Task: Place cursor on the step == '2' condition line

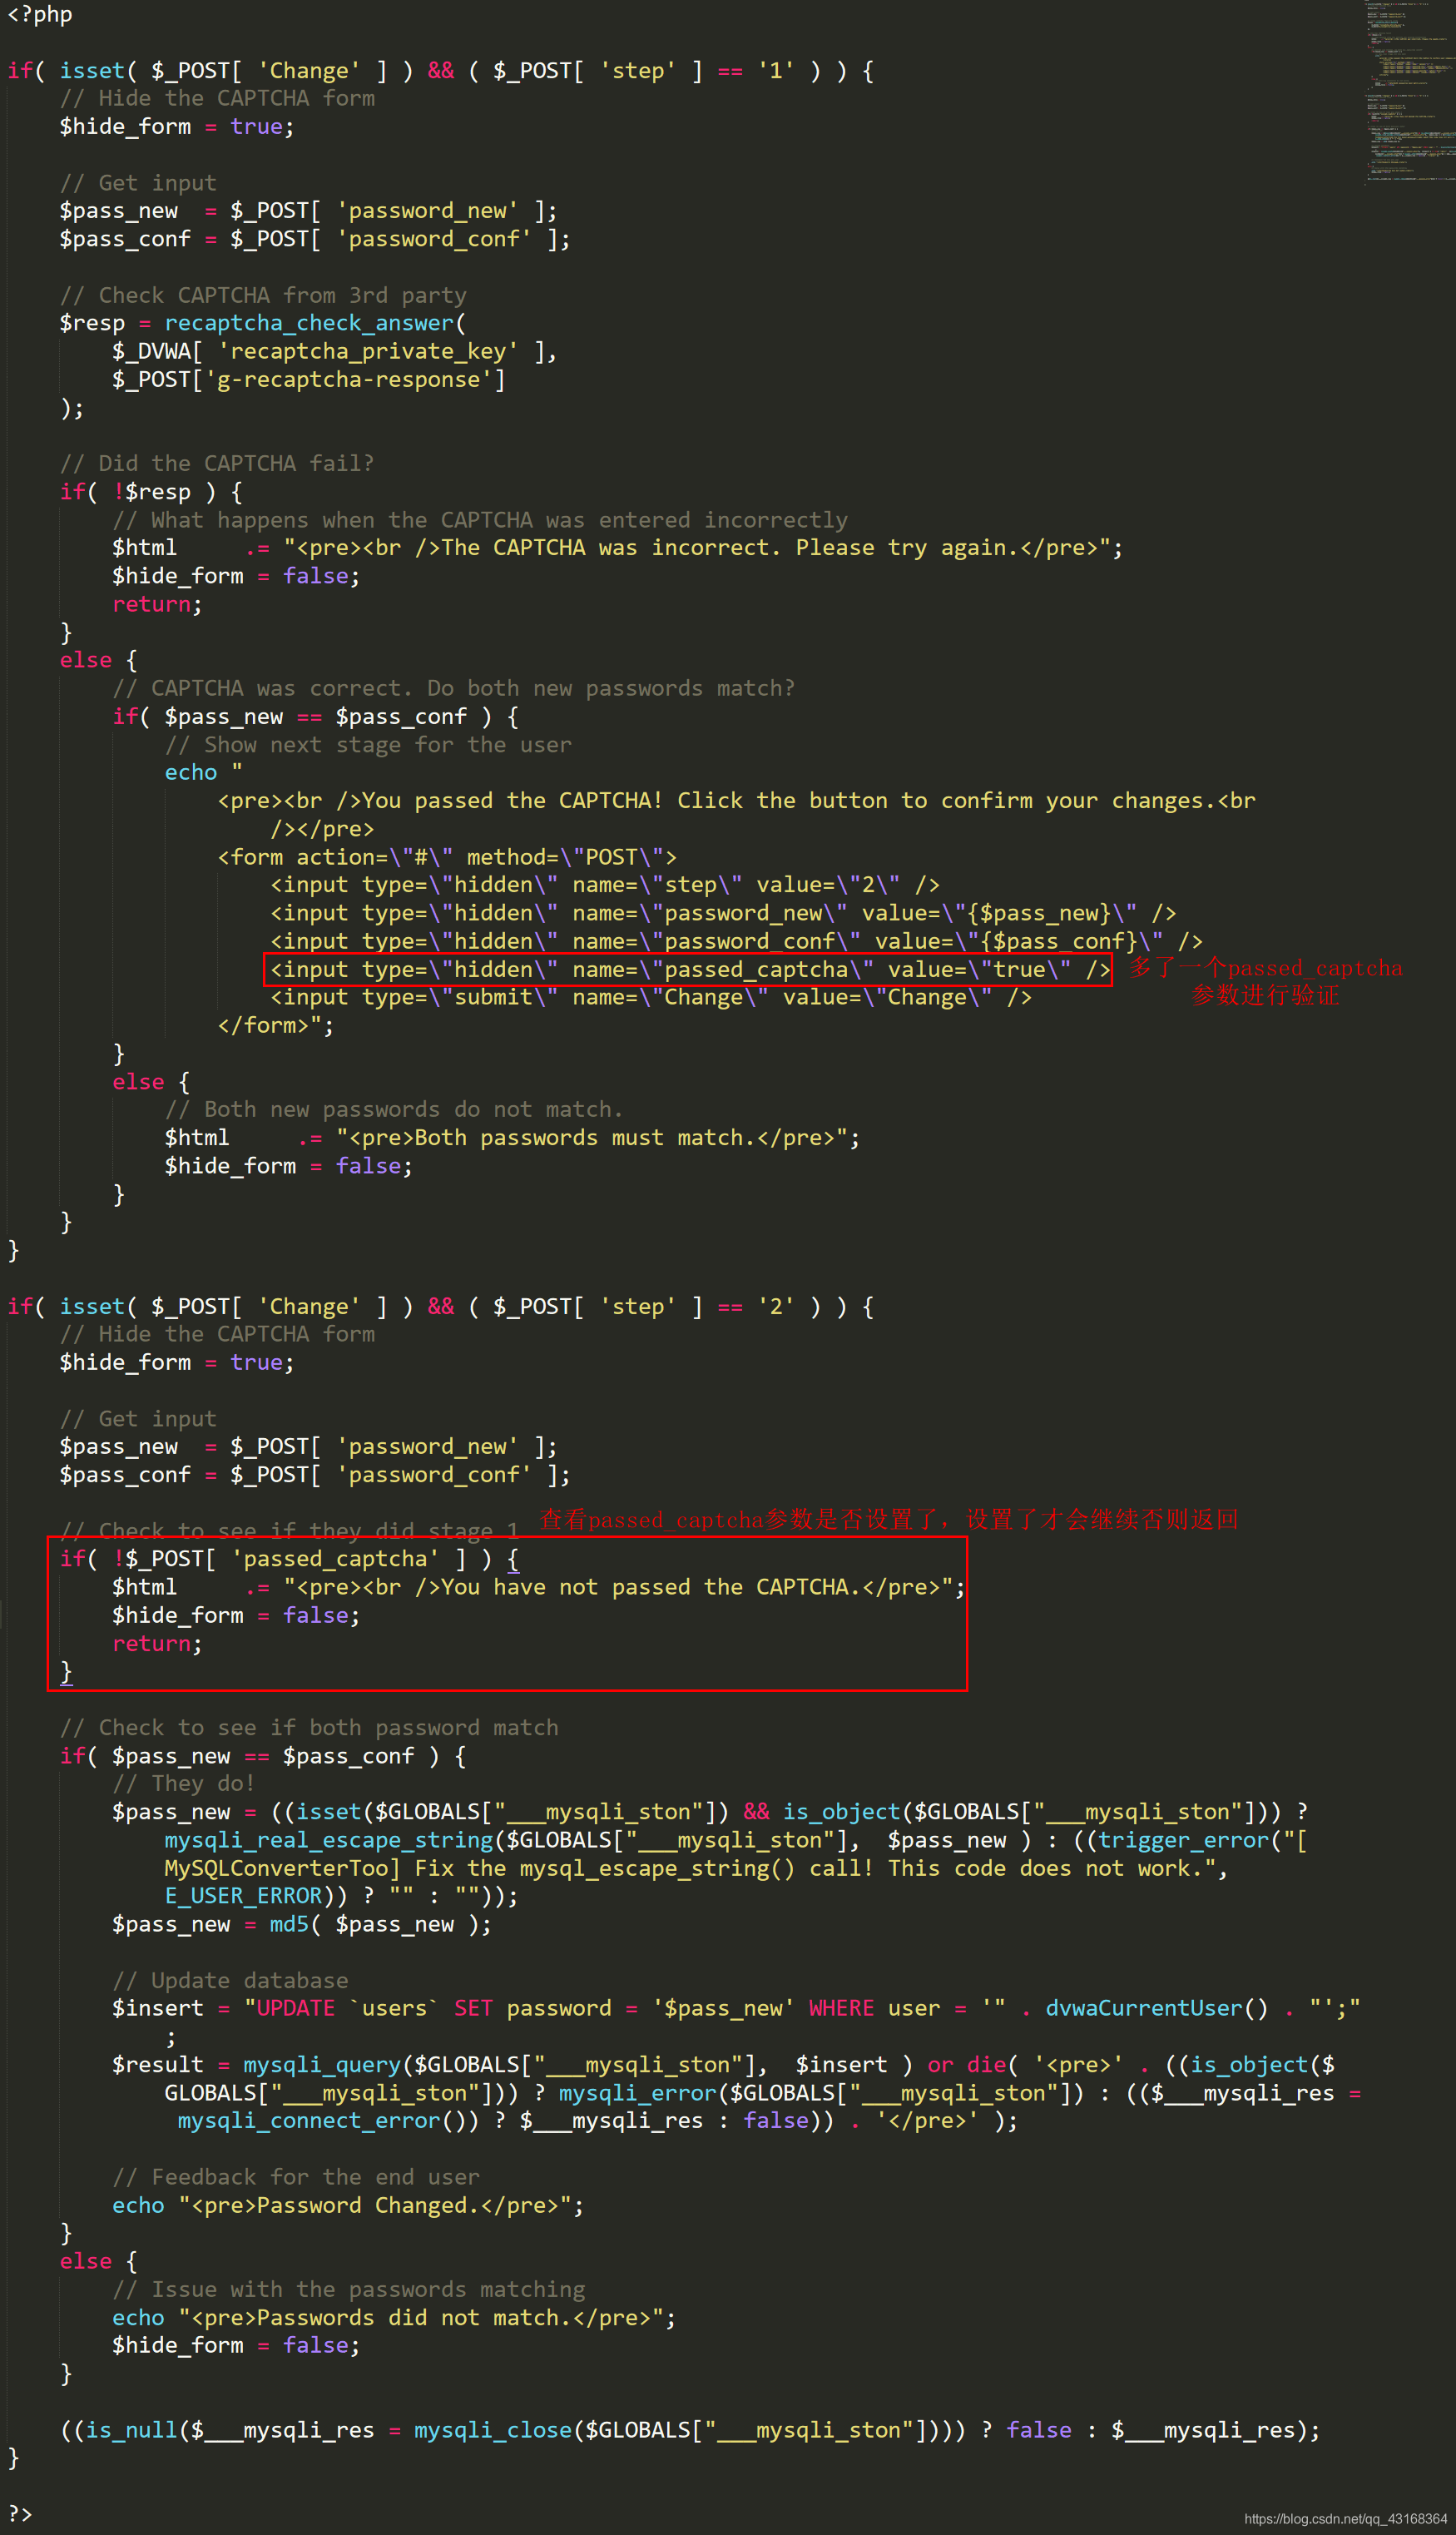Action: coord(441,1307)
